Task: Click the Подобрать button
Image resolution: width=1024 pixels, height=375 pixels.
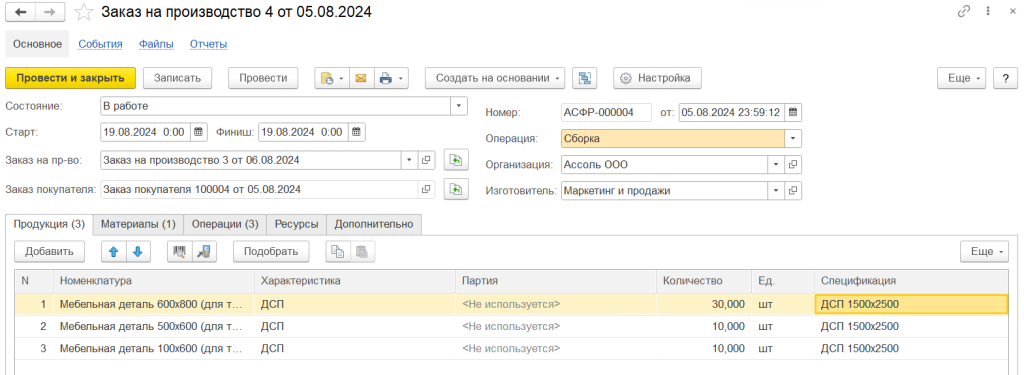Action: pyautogui.click(x=271, y=252)
